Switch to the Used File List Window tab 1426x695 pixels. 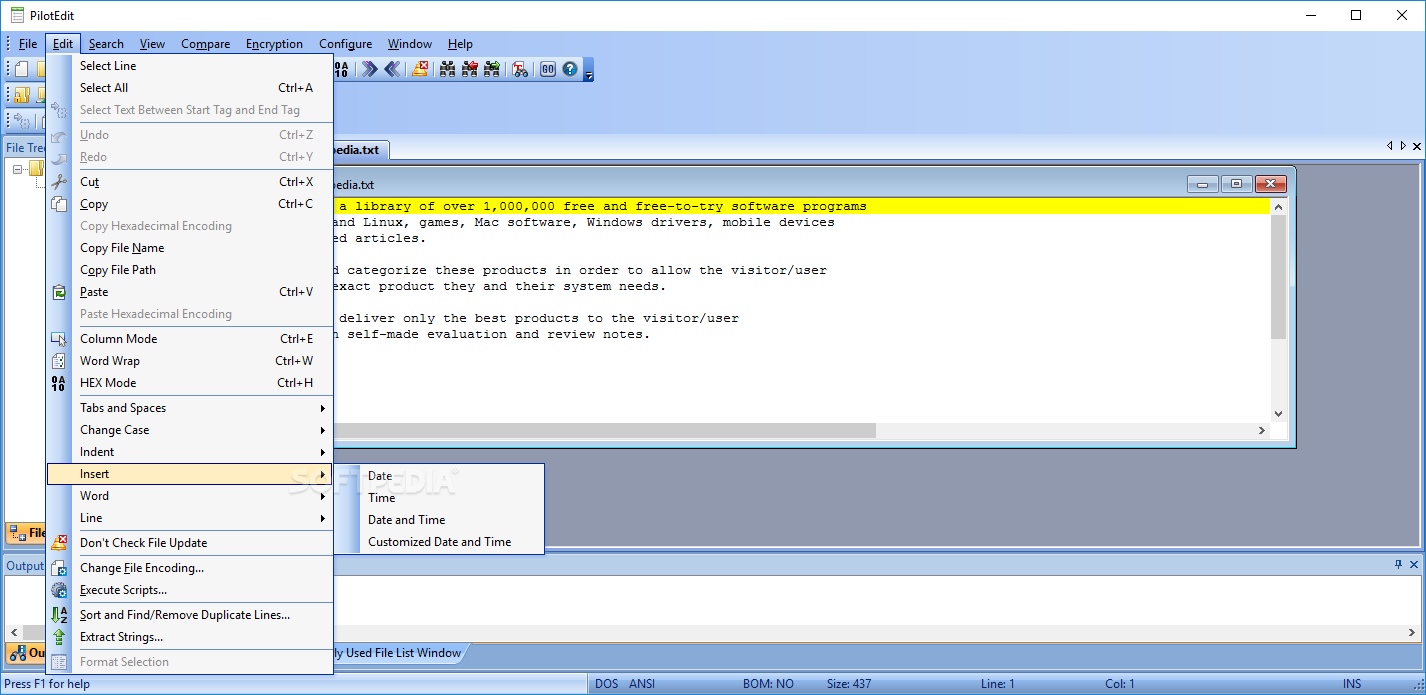pos(398,653)
